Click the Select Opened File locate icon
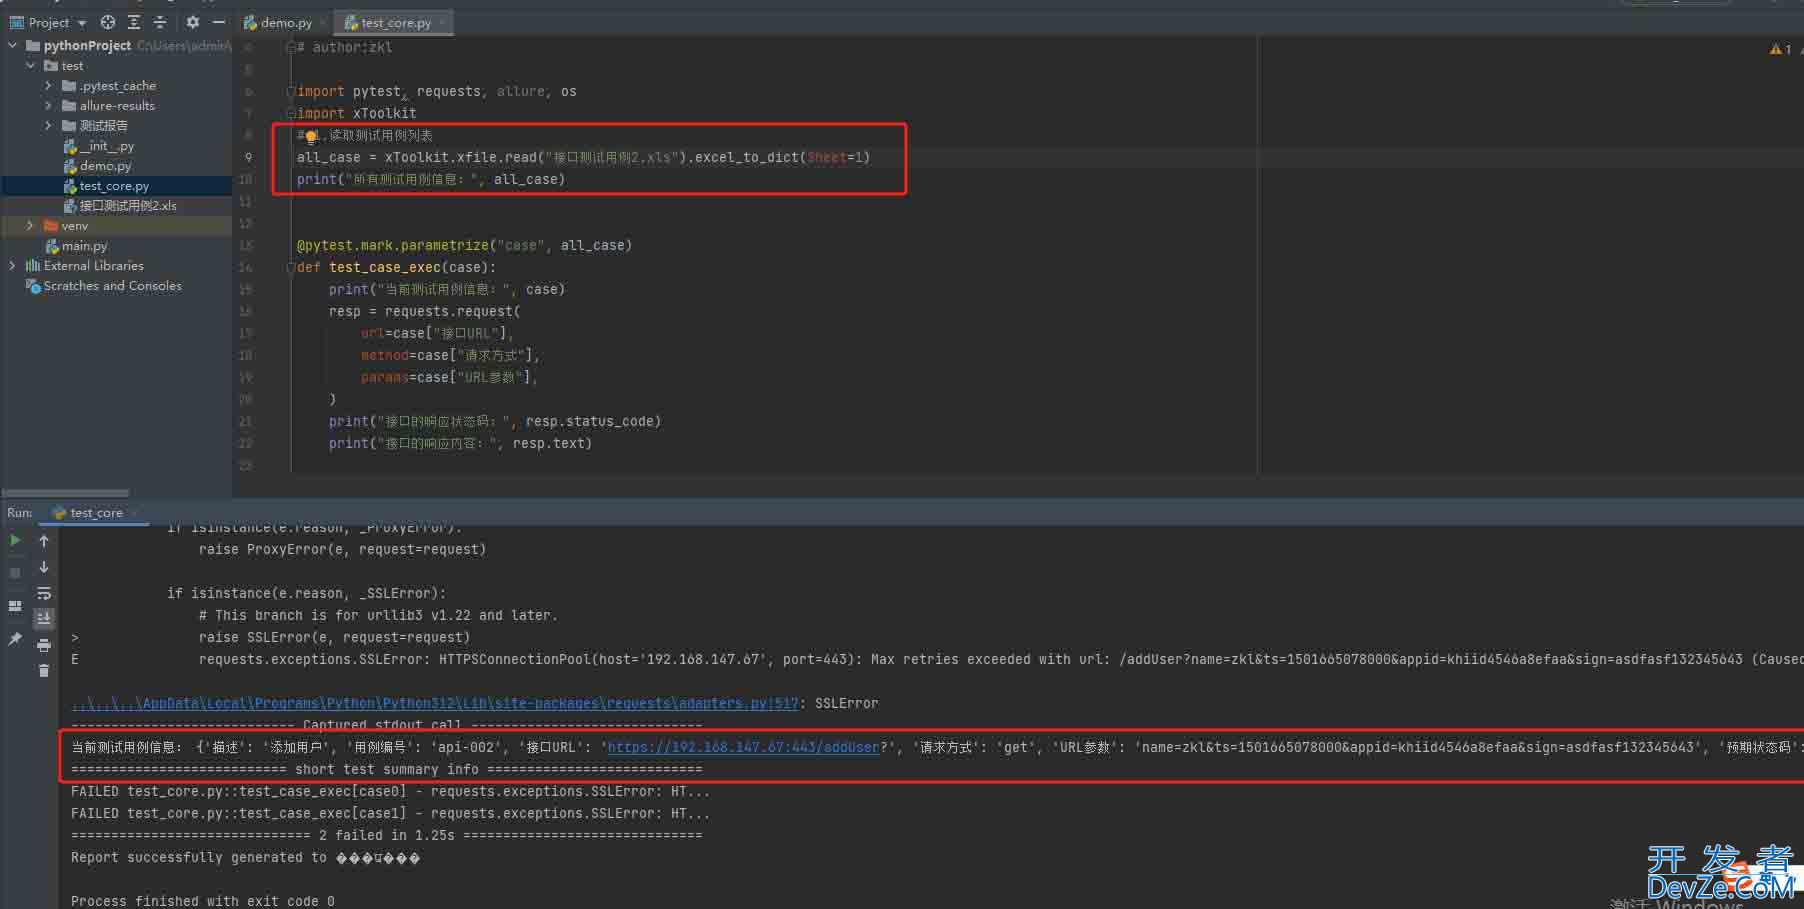The image size is (1804, 909). coord(108,22)
